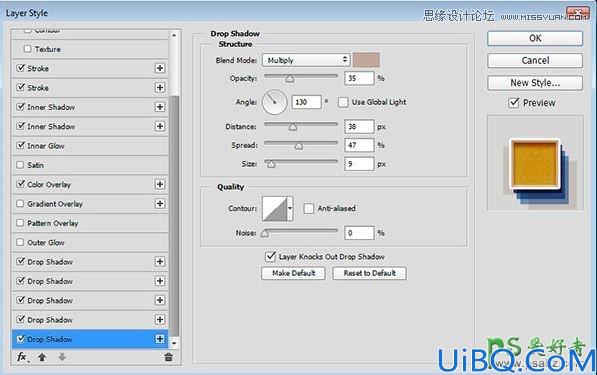Viewport: 597px width, 375px height.
Task: Click the Distance slider handle
Action: [x=293, y=127]
